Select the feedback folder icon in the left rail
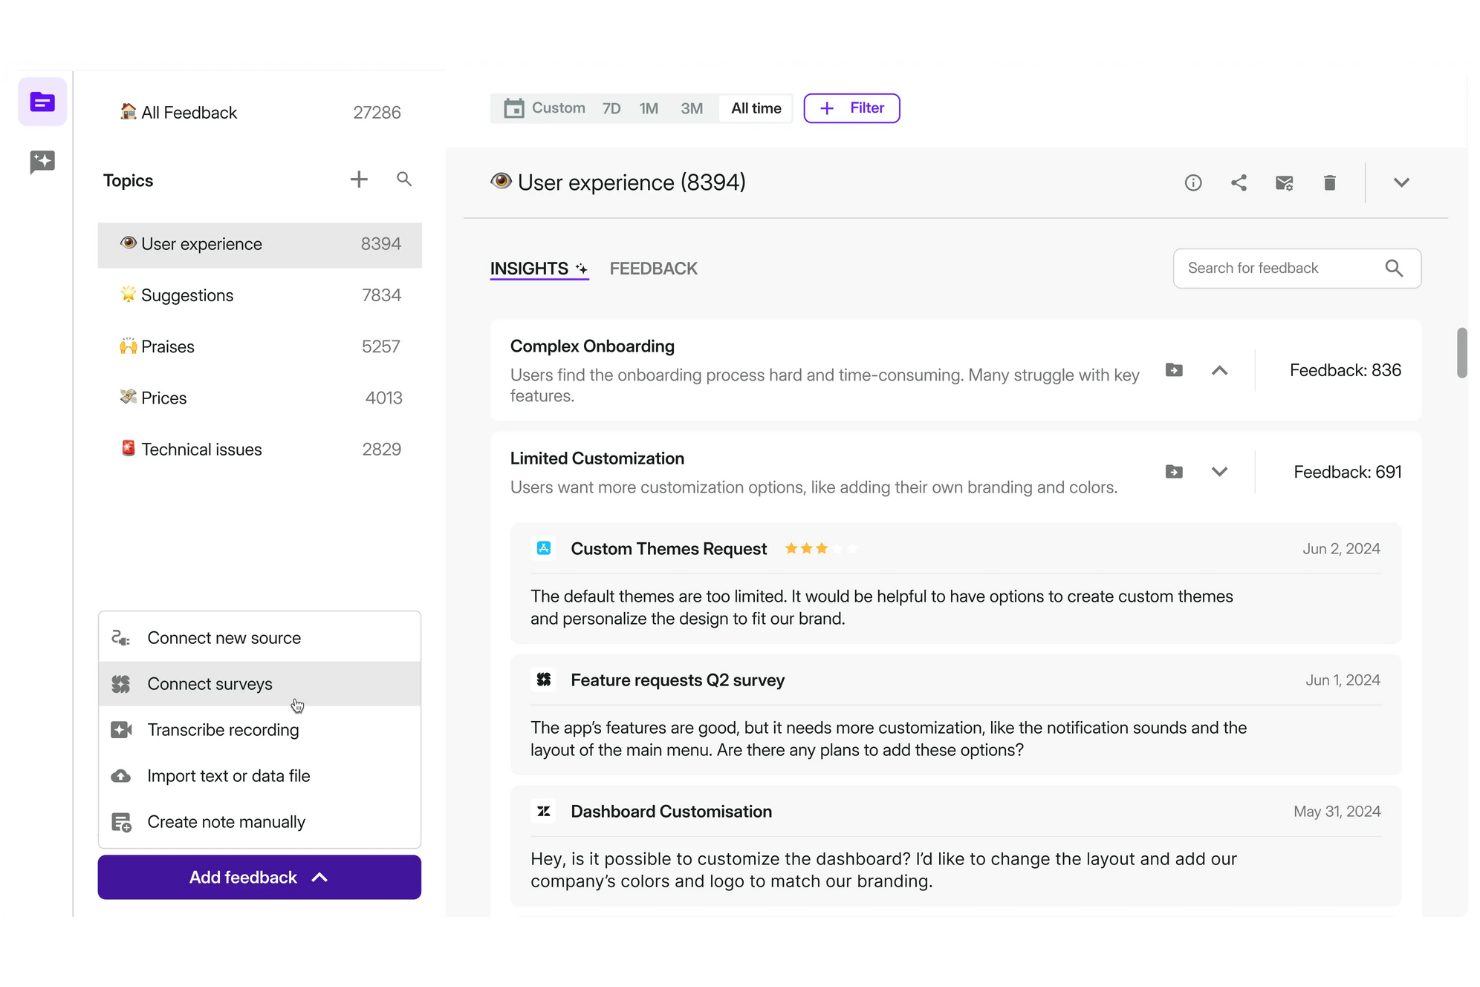The width and height of the screenshot is (1480, 987). [42, 101]
